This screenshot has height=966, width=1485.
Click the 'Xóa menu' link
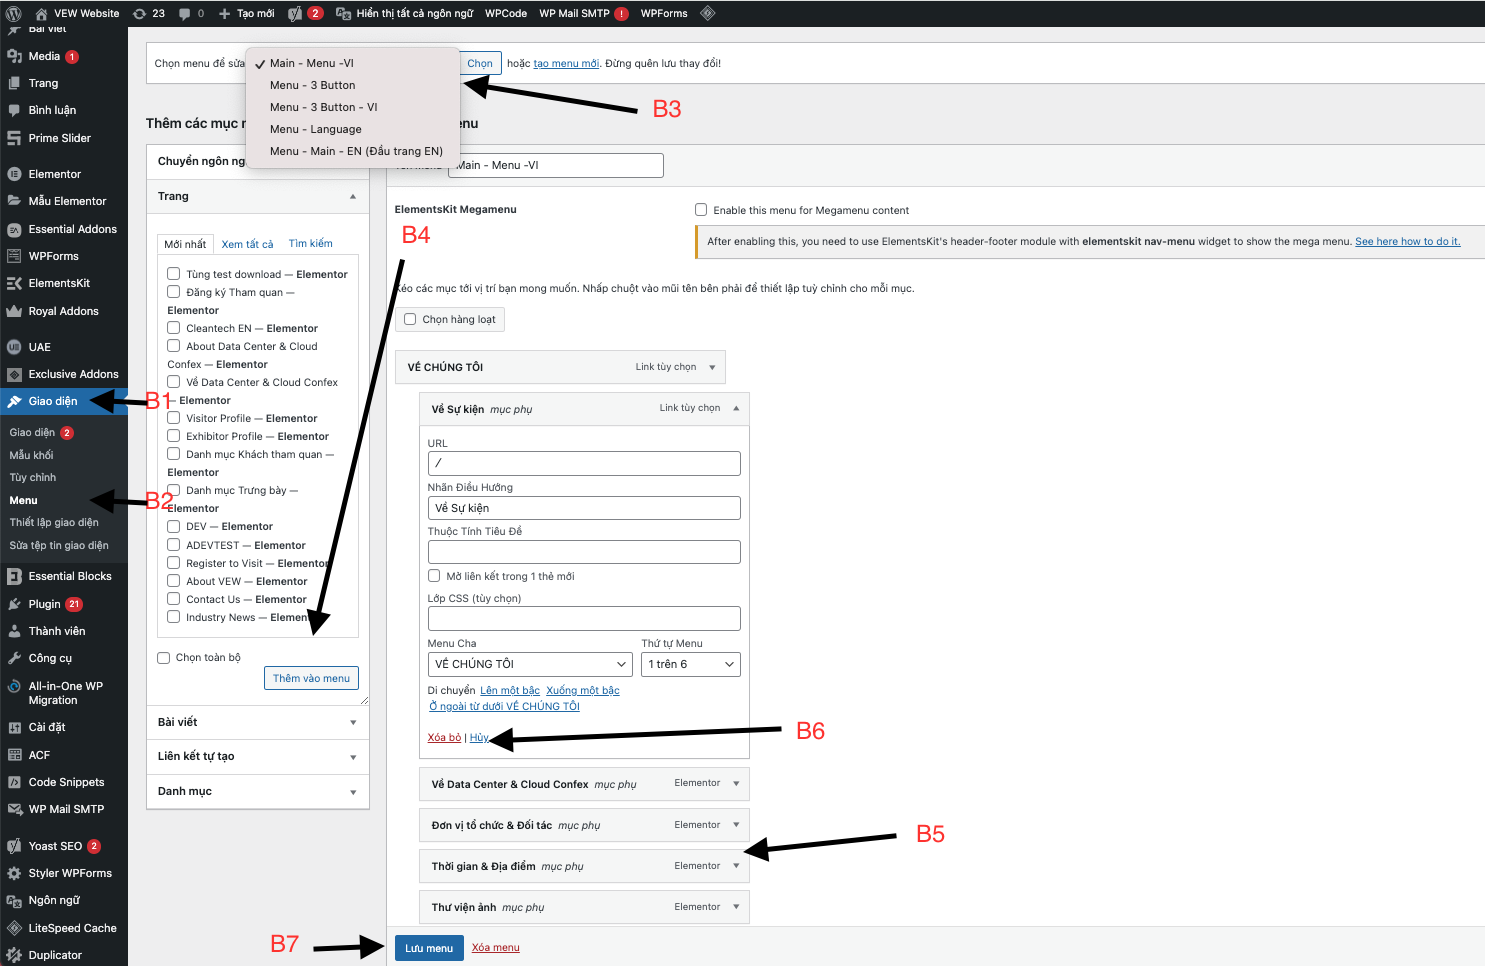click(496, 948)
